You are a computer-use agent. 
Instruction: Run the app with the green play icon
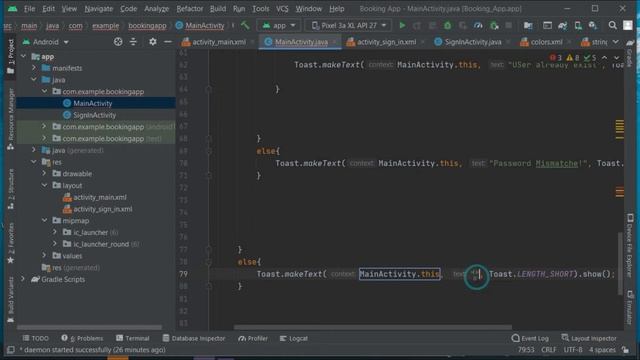pyautogui.click(x=402, y=25)
